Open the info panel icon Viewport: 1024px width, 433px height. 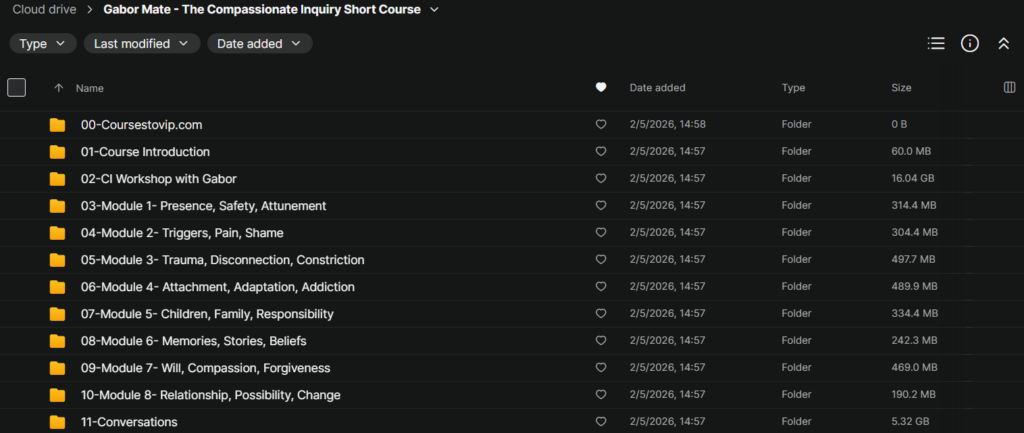tap(969, 43)
